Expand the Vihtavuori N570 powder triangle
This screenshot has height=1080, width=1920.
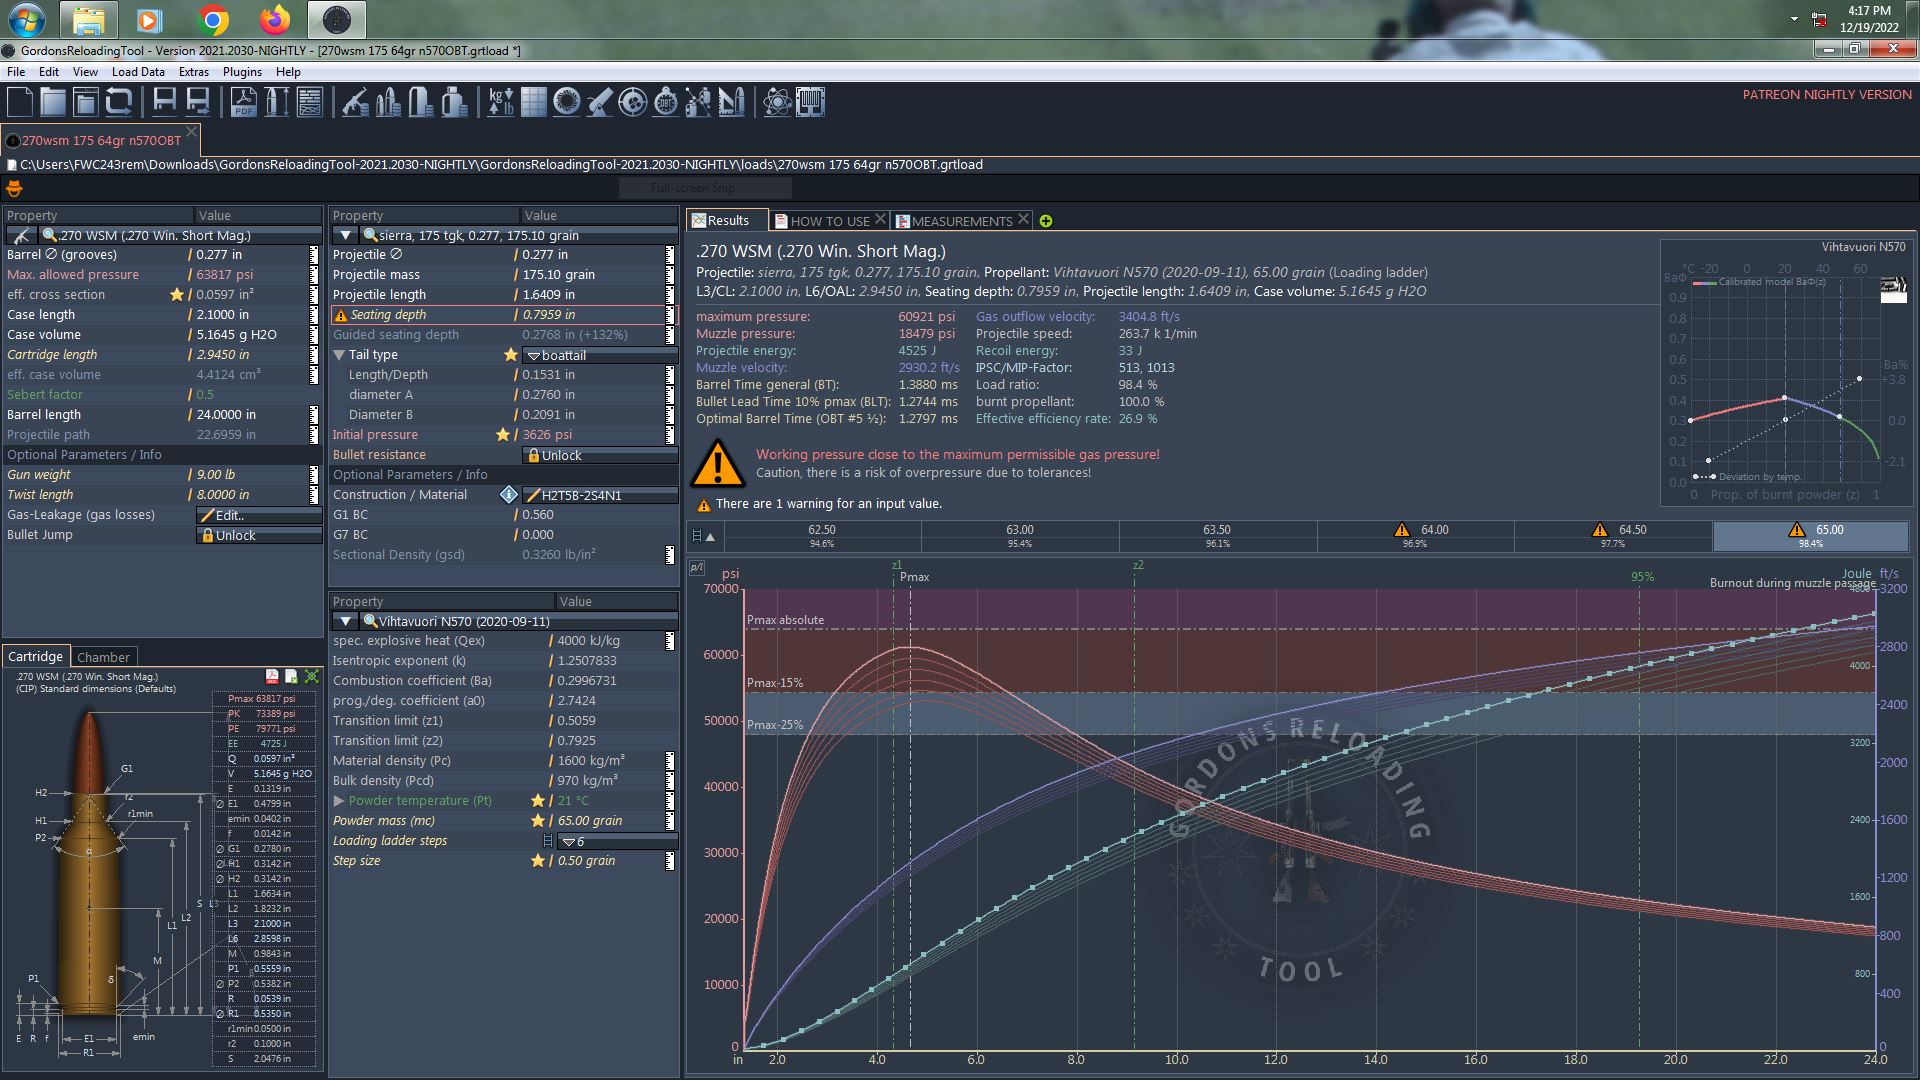click(x=345, y=622)
